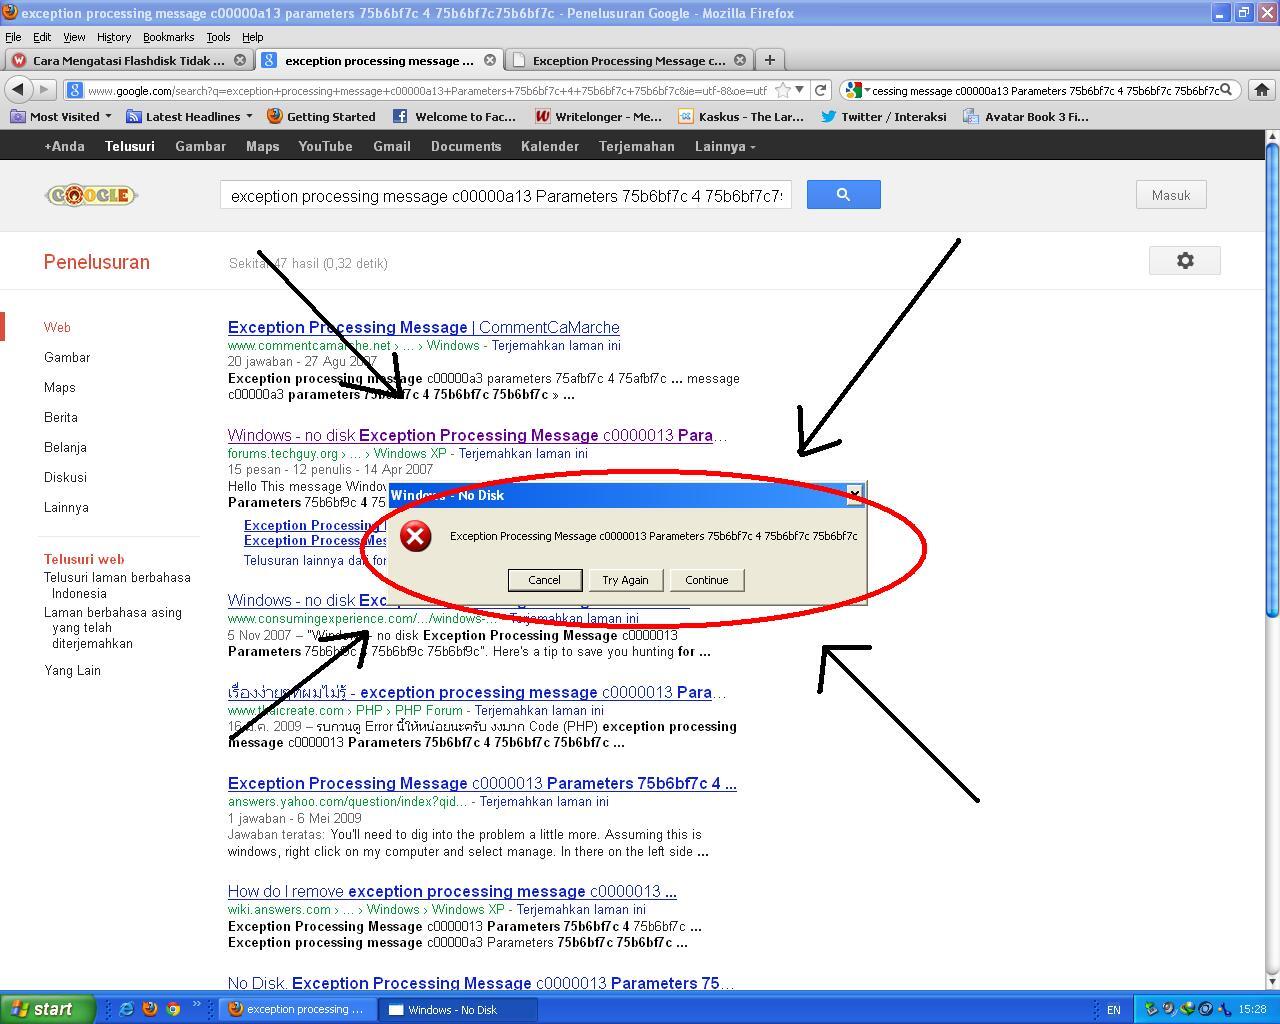Image resolution: width=1280 pixels, height=1024 pixels.
Task: Open the forums.techguy.org 'Windows - no disk' result
Action: 477,435
